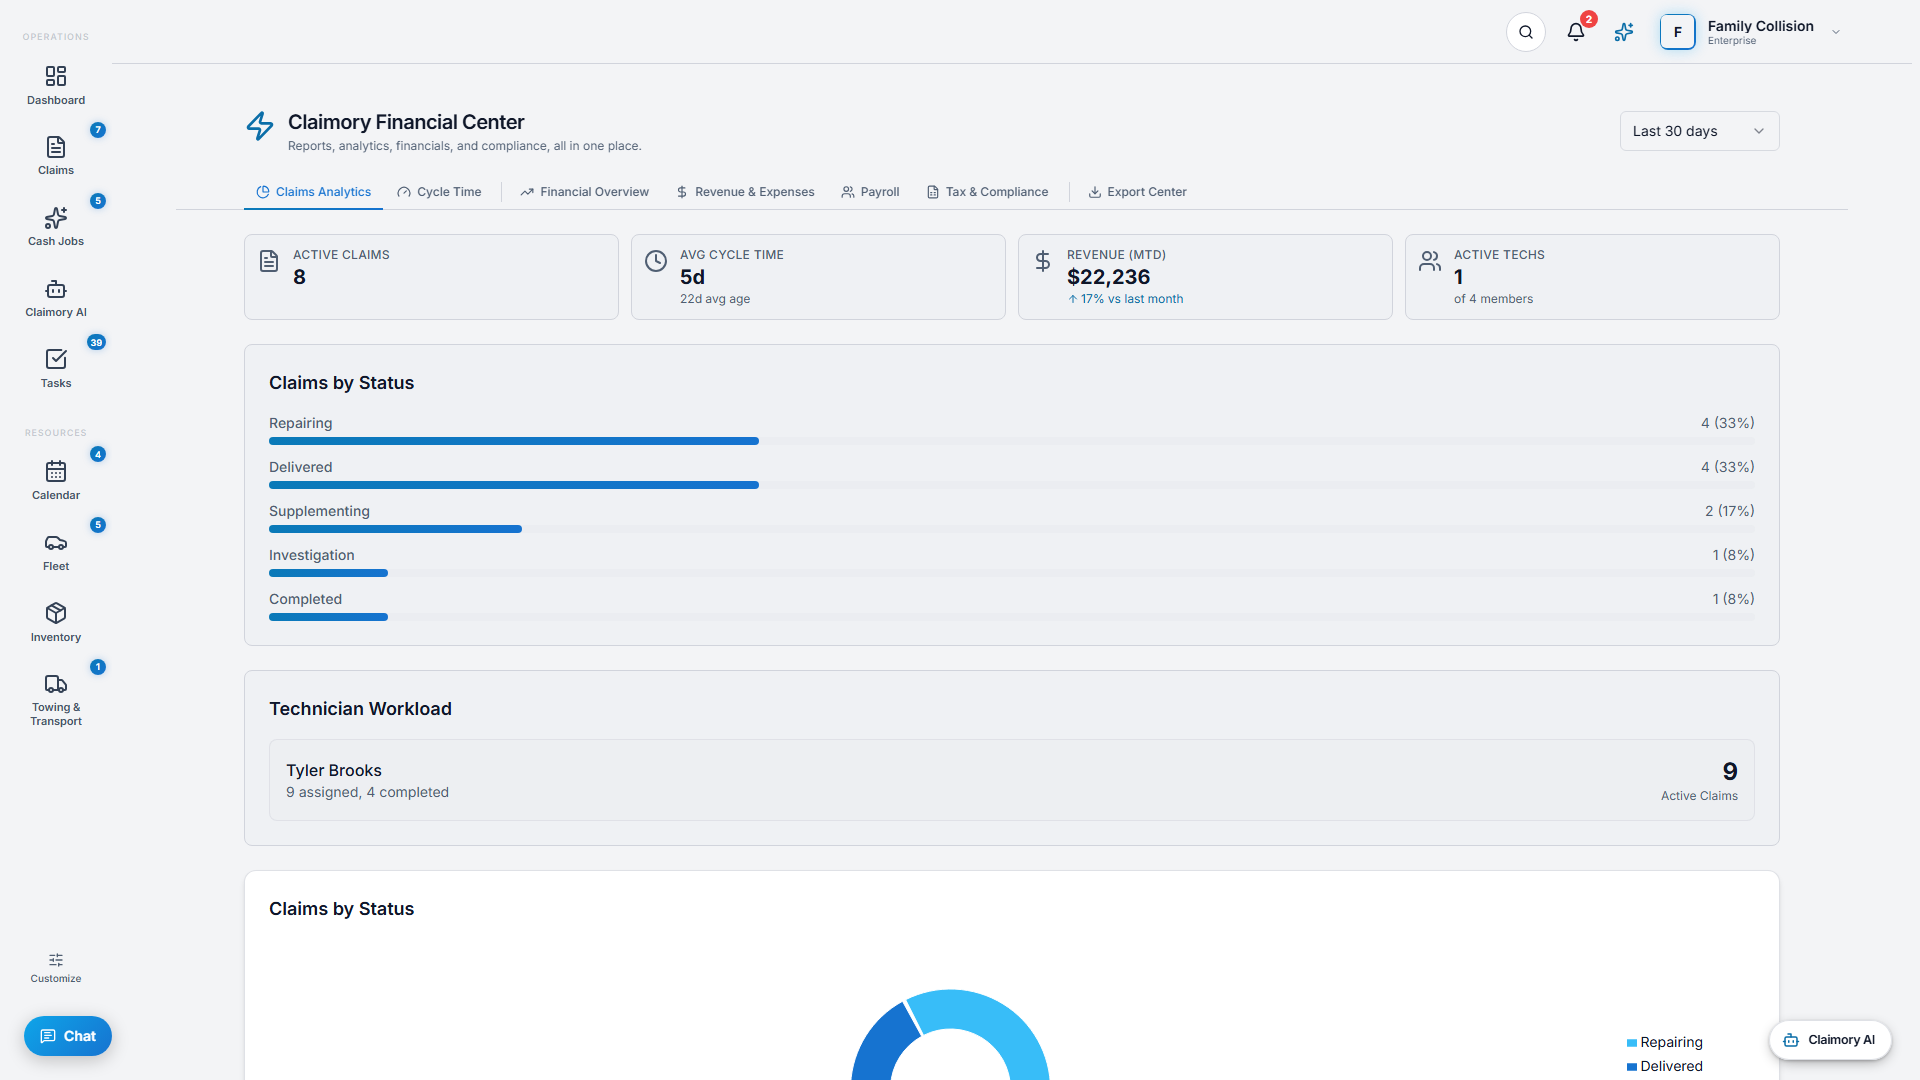This screenshot has height=1080, width=1920.
Task: Open the notifications bell
Action: pyautogui.click(x=1576, y=32)
